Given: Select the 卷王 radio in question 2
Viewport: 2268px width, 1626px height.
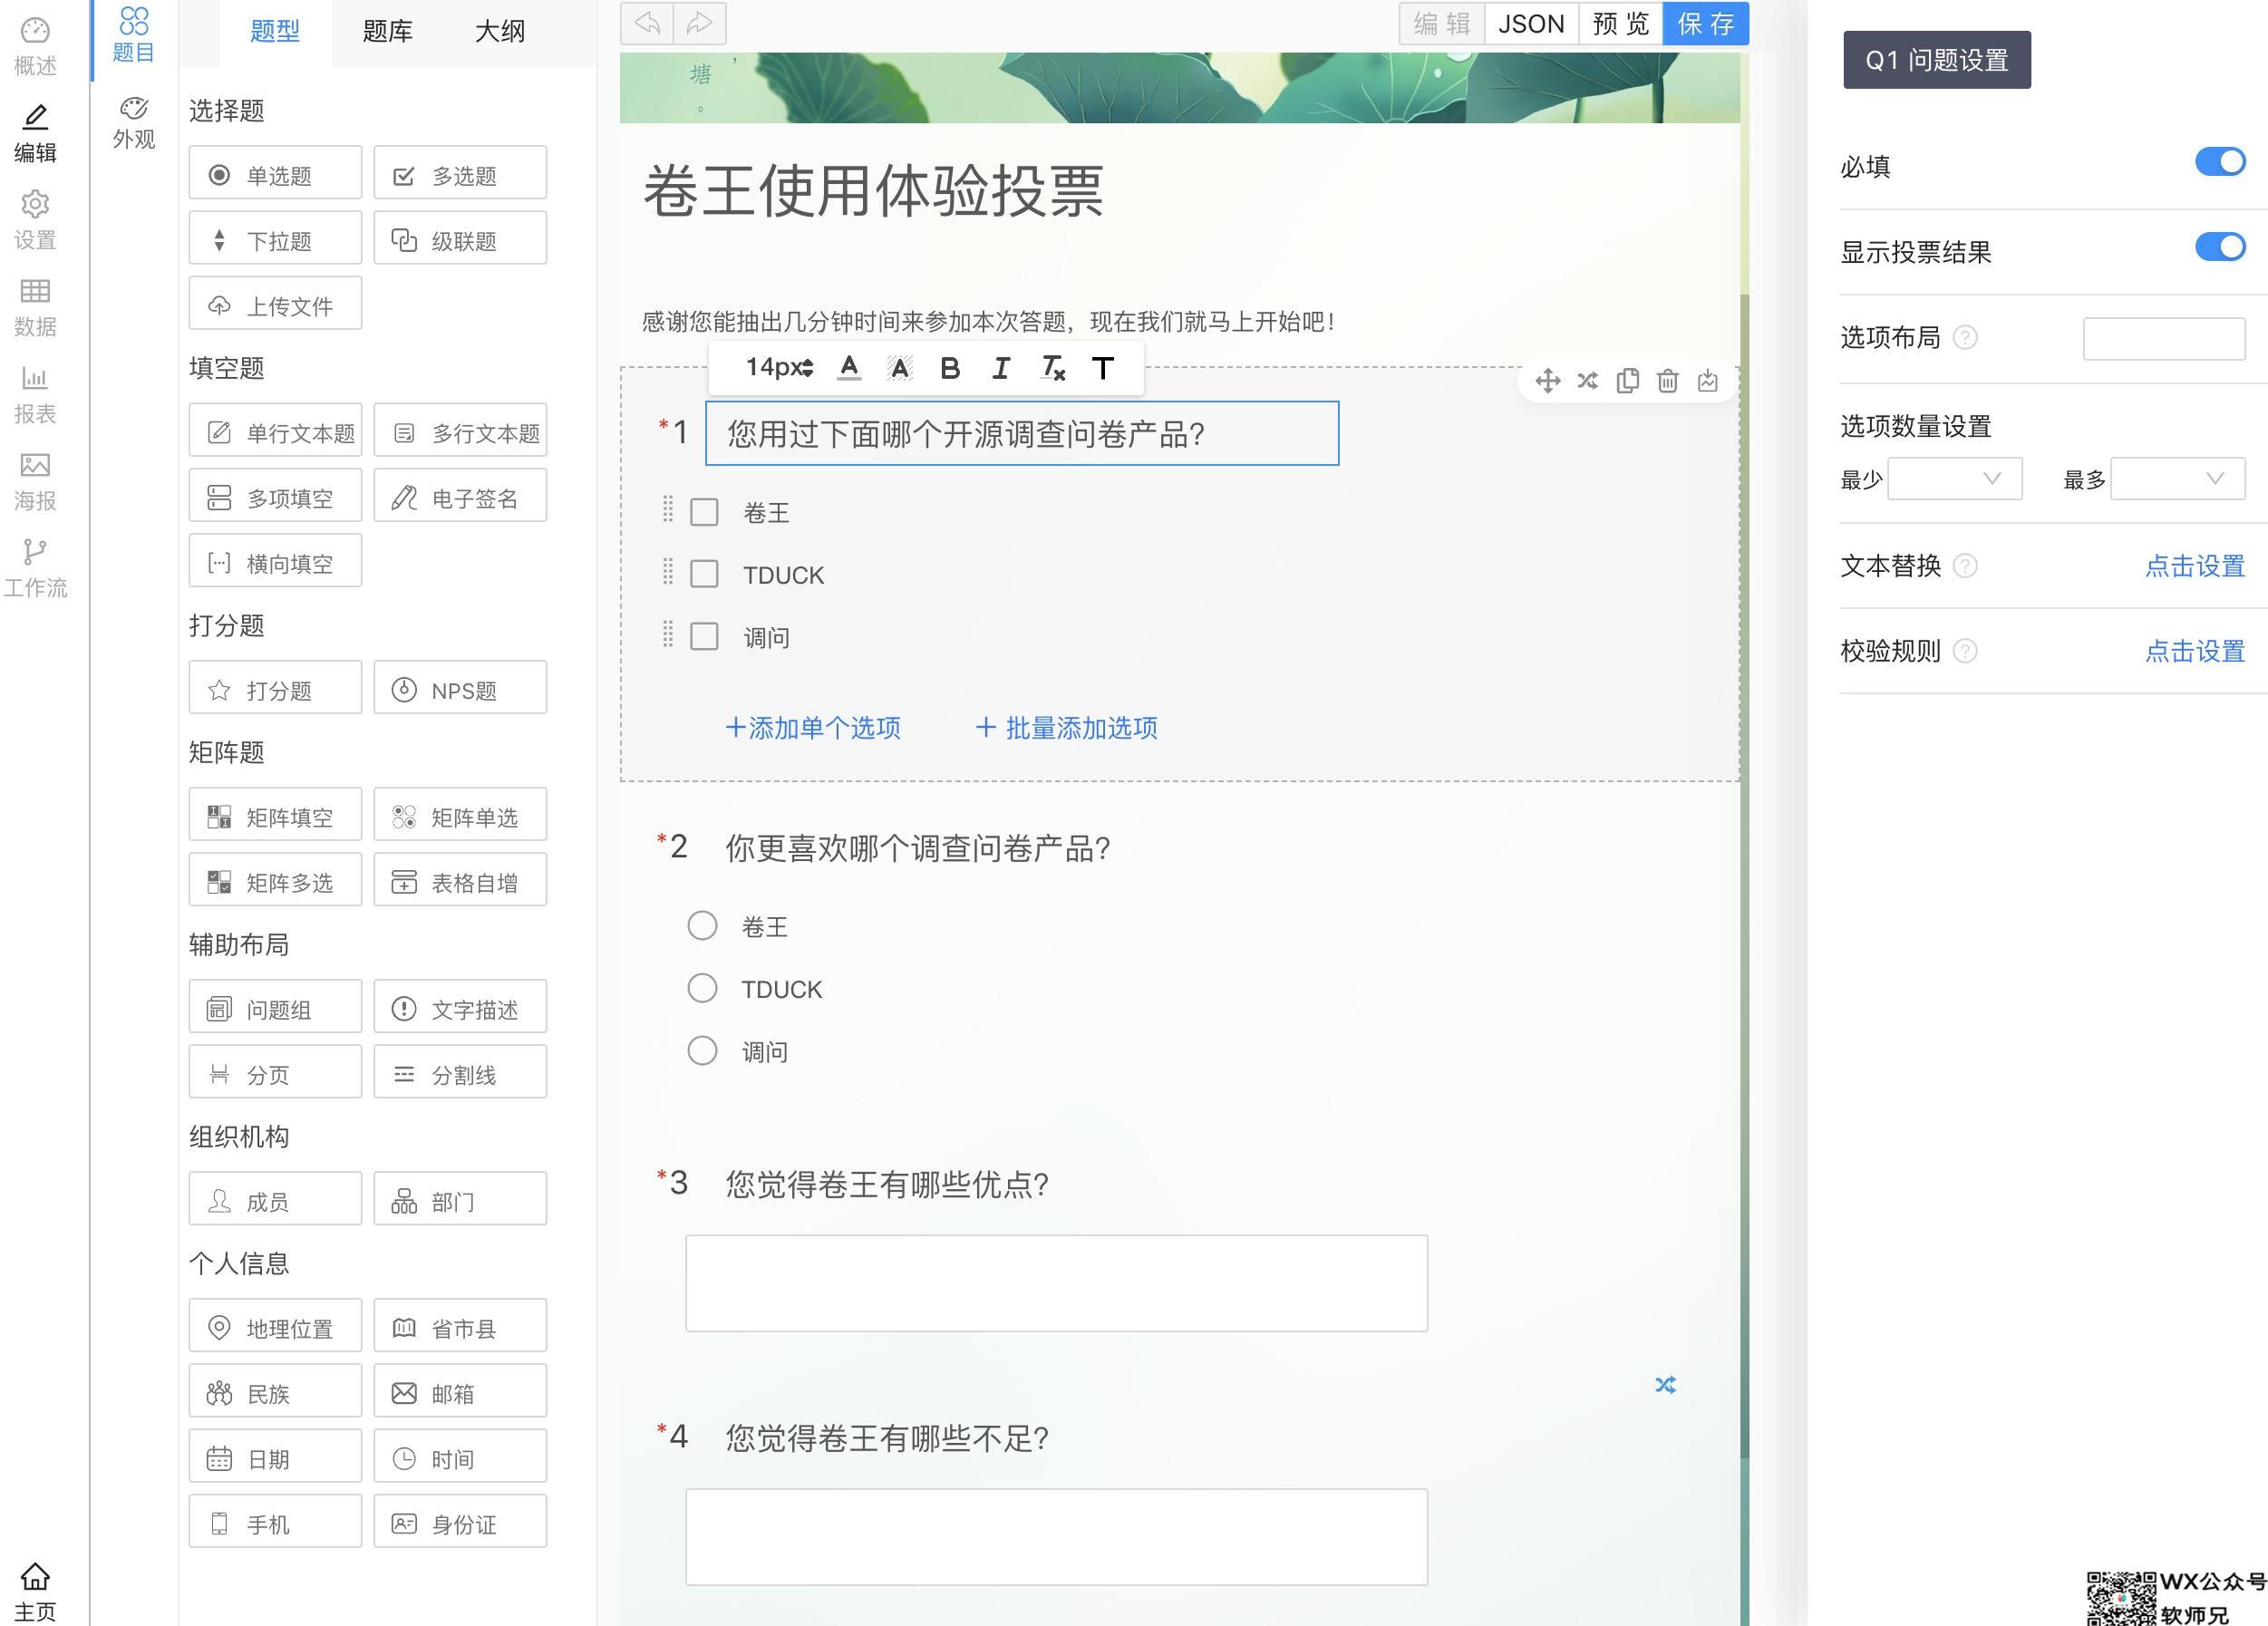Looking at the screenshot, I should pyautogui.click(x=702, y=925).
